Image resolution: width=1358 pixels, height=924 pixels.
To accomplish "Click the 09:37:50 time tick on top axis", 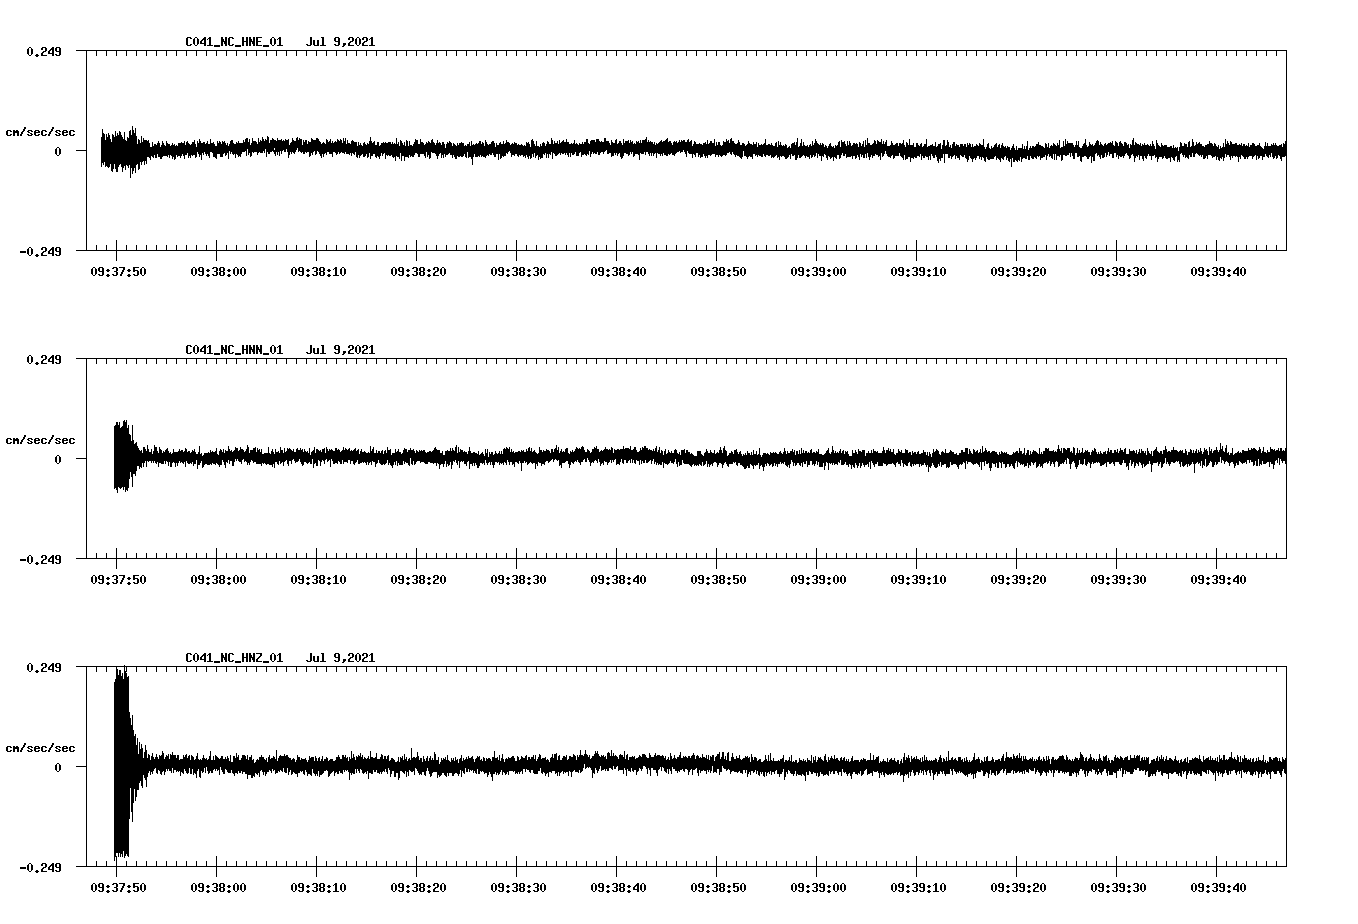I will [x=116, y=270].
